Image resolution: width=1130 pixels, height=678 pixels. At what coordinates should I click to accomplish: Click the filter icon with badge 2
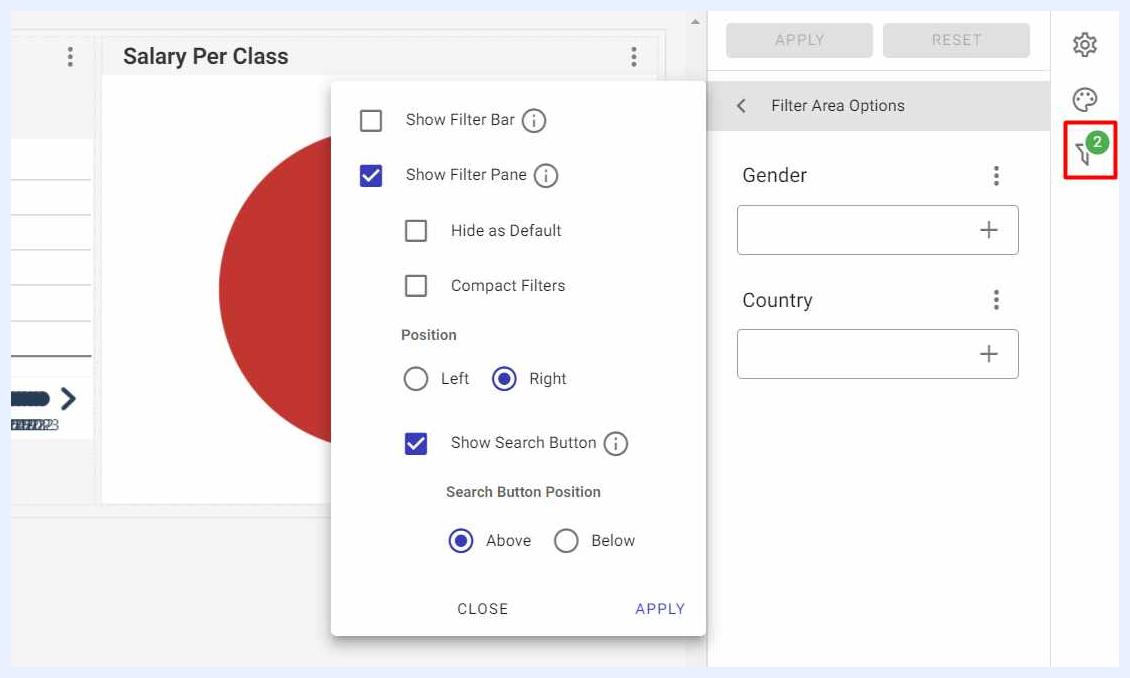pyautogui.click(x=1090, y=150)
